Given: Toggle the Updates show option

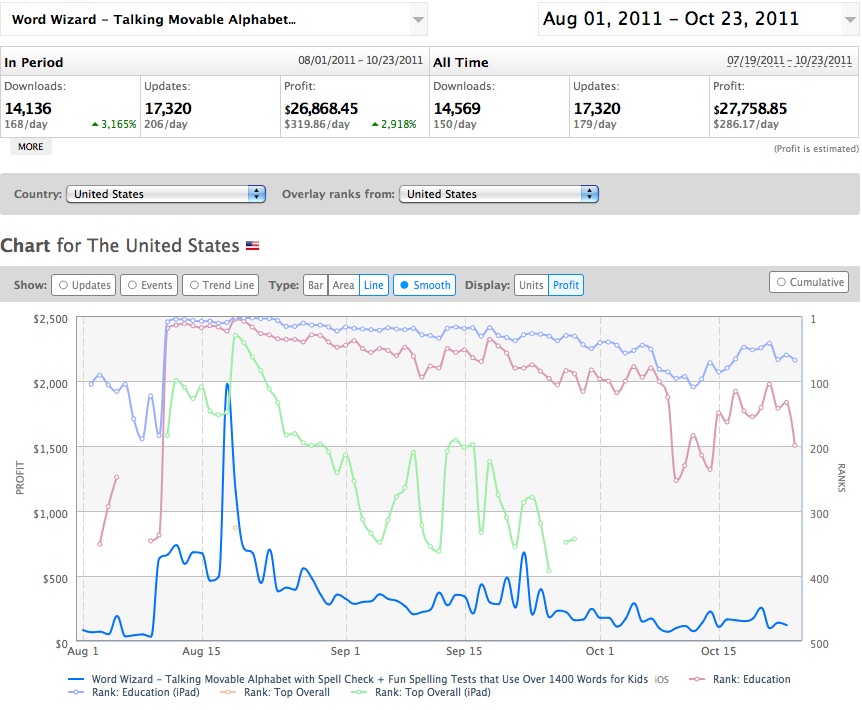Looking at the screenshot, I should [84, 285].
